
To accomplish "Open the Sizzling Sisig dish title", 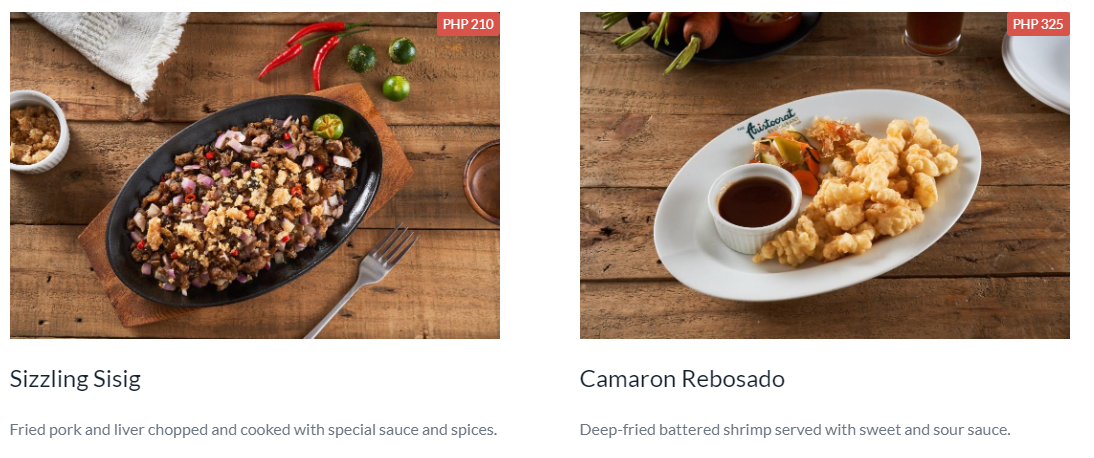I will click(x=75, y=379).
